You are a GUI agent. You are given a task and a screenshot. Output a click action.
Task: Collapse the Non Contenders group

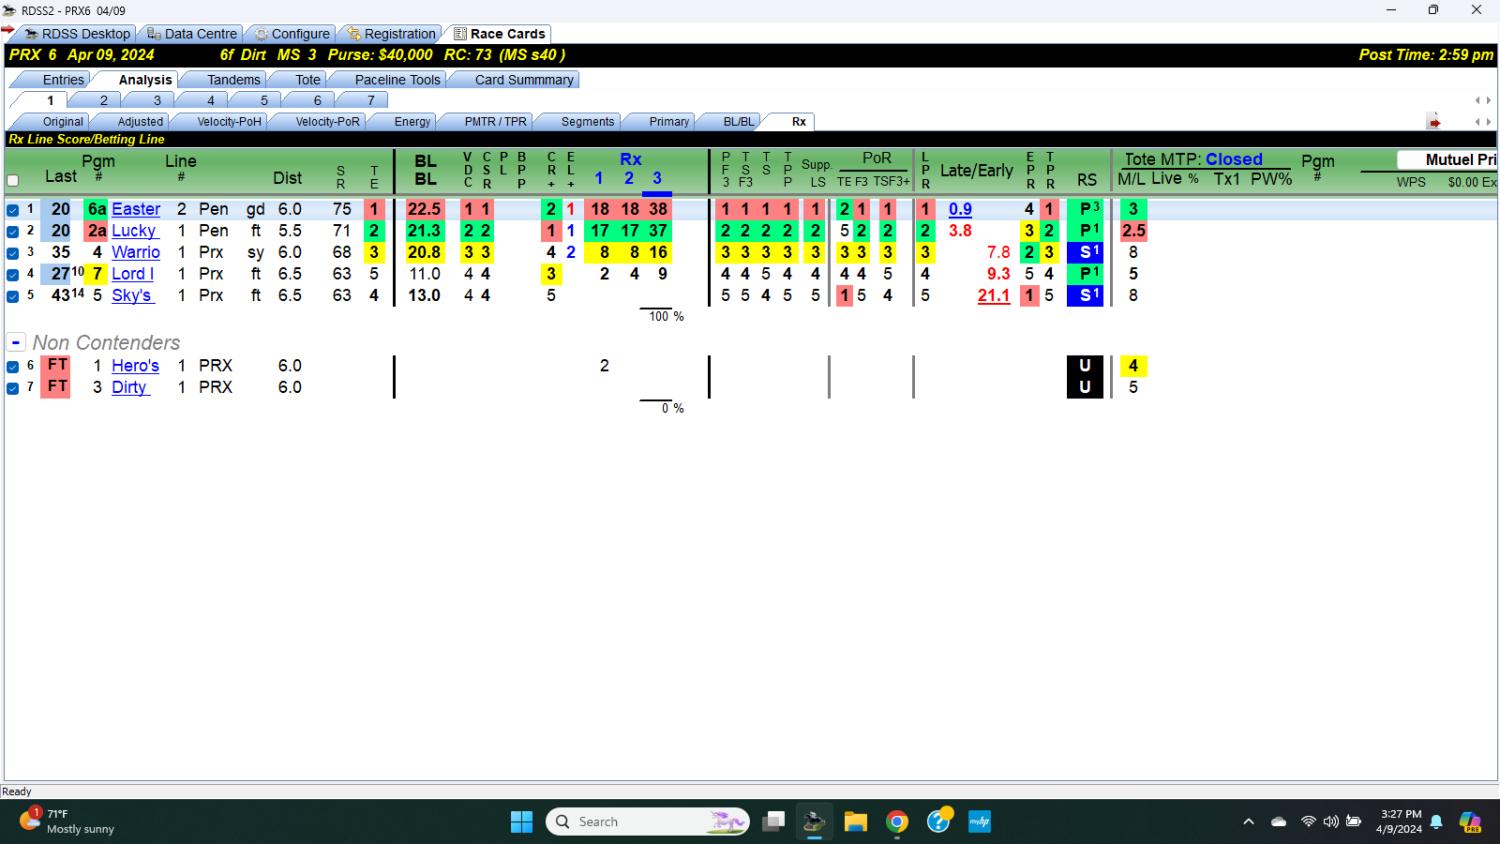pyautogui.click(x=16, y=342)
